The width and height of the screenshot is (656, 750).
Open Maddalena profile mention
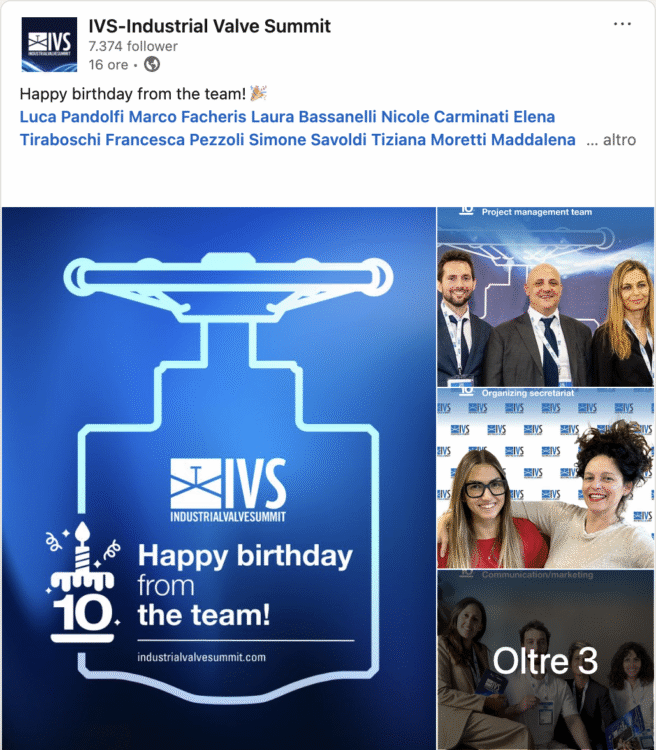(533, 140)
